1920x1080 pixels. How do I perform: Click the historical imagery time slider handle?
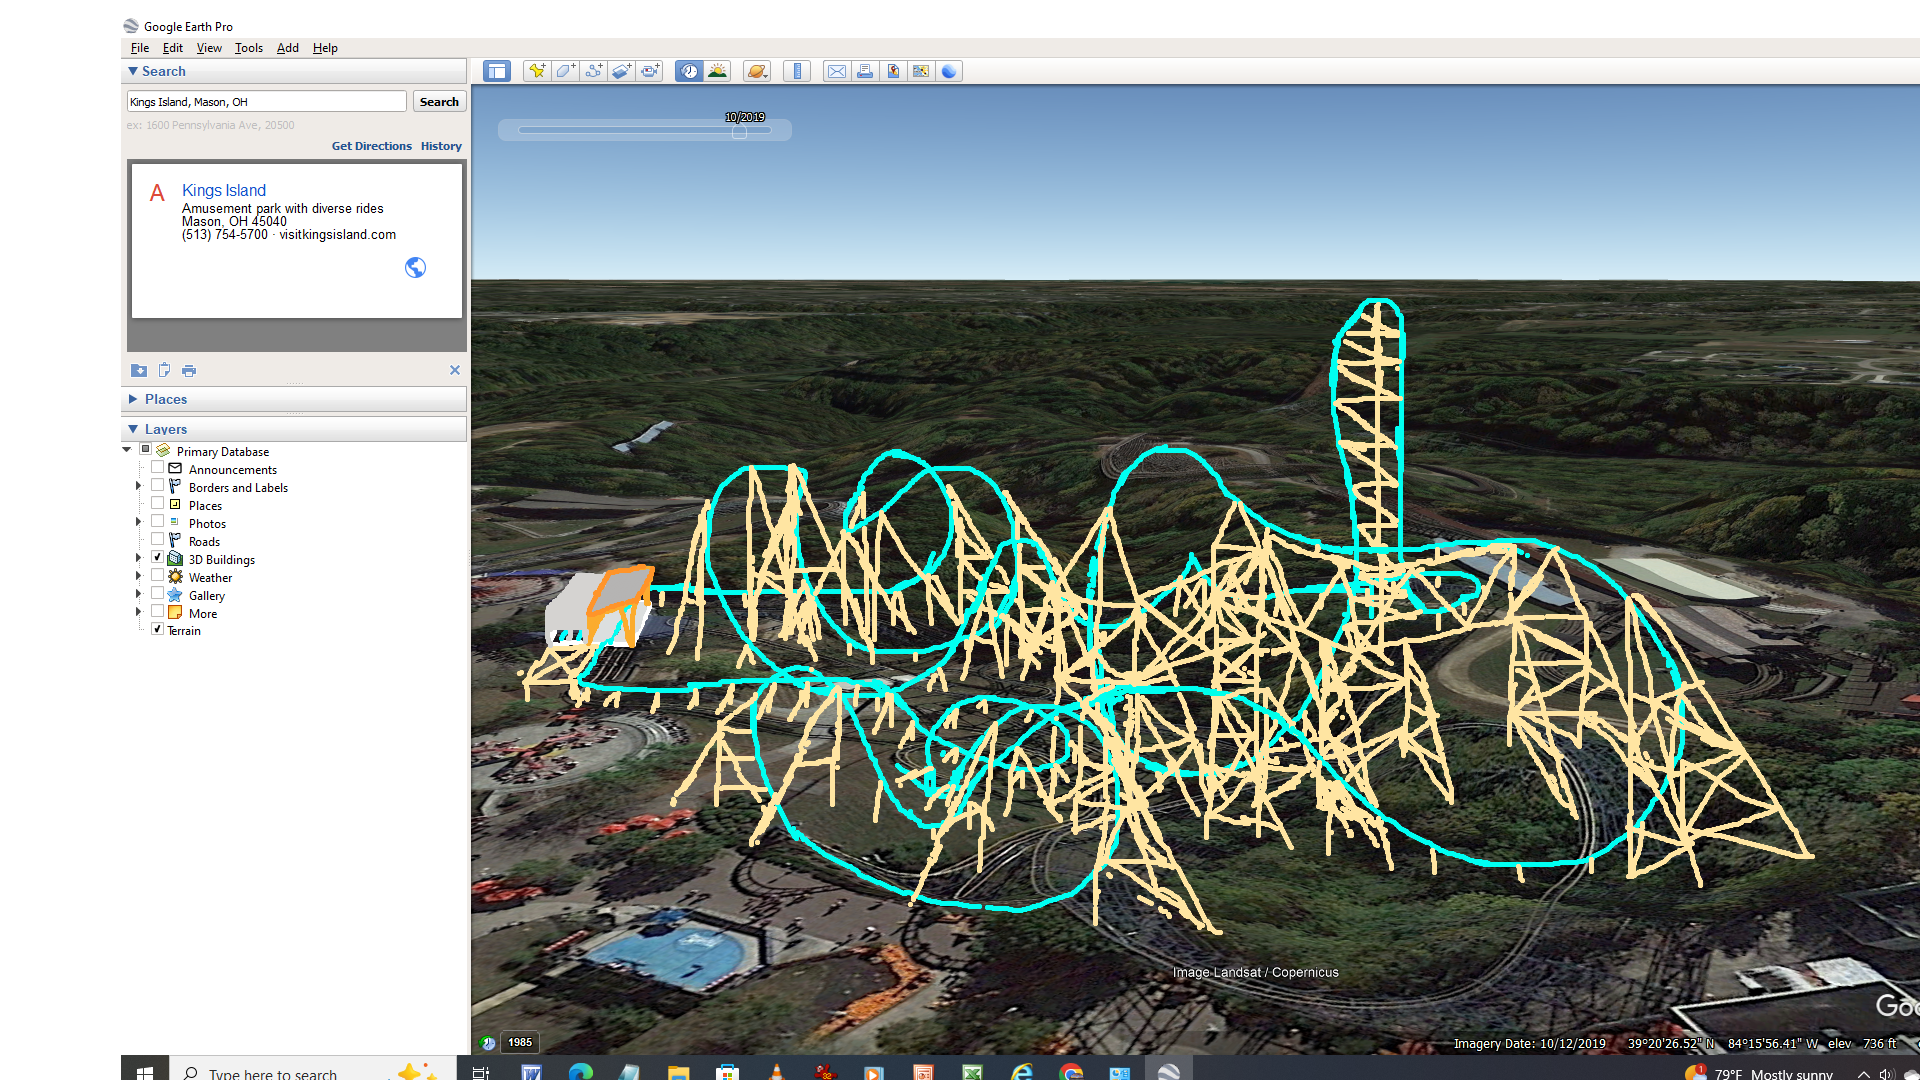coord(739,131)
